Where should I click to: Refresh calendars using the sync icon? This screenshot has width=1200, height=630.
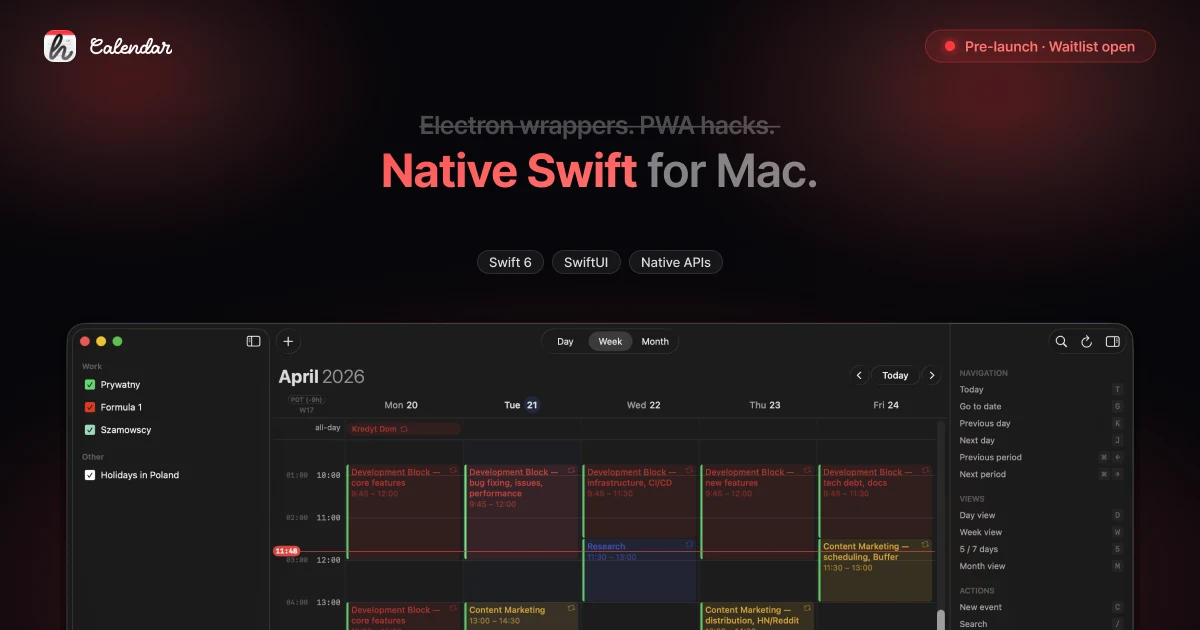1086,341
